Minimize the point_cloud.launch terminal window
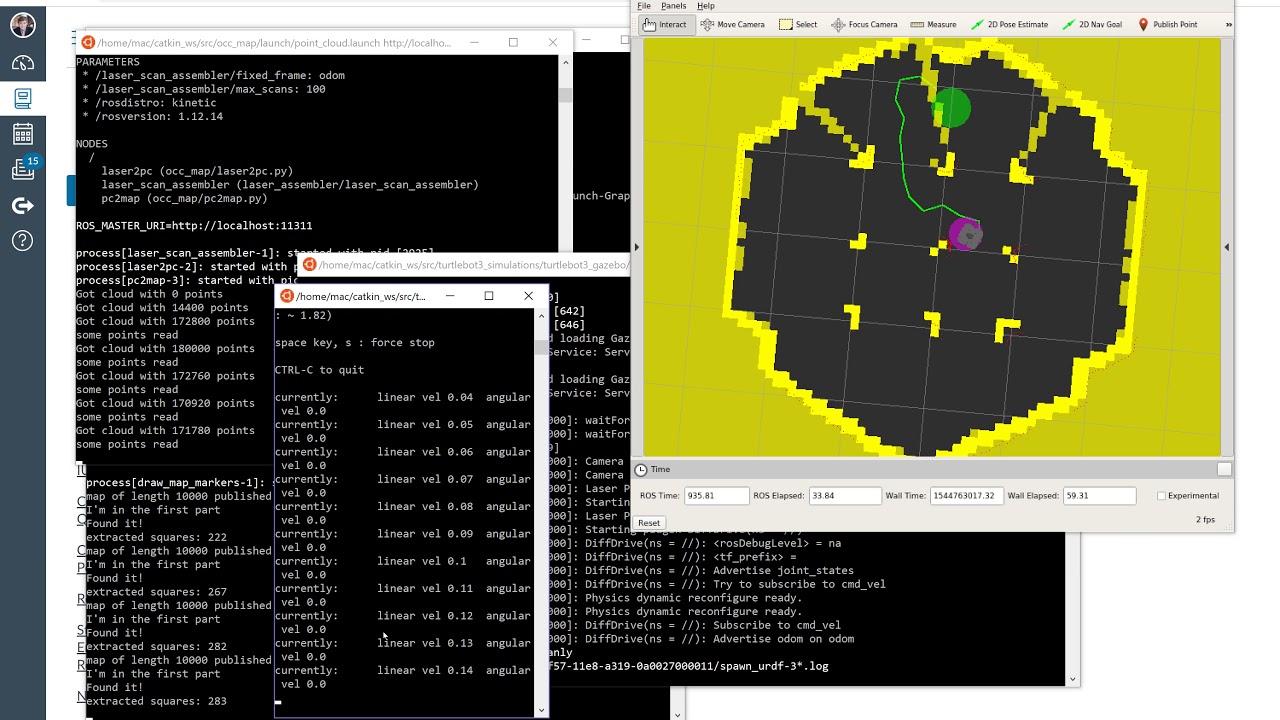 point(475,43)
